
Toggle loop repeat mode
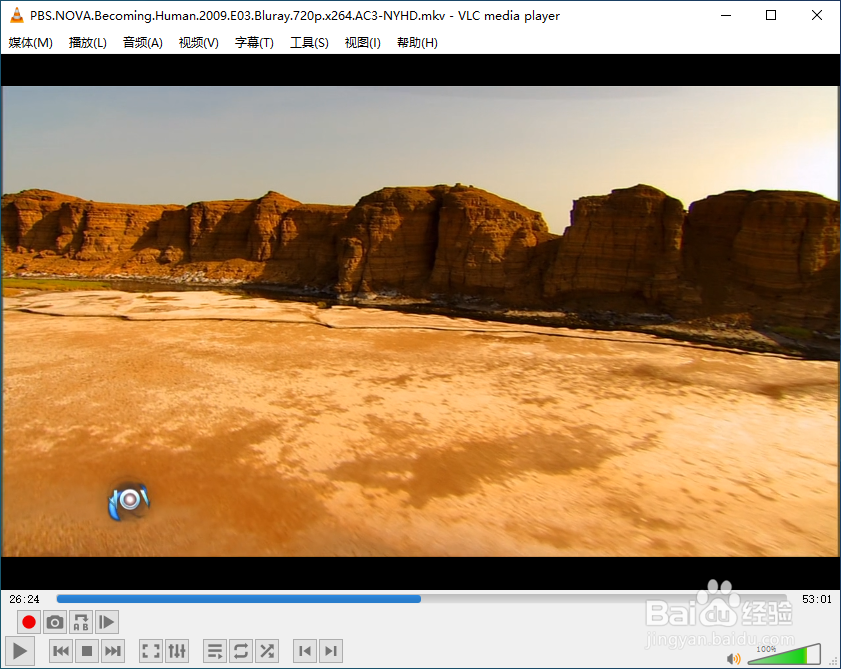(x=241, y=651)
